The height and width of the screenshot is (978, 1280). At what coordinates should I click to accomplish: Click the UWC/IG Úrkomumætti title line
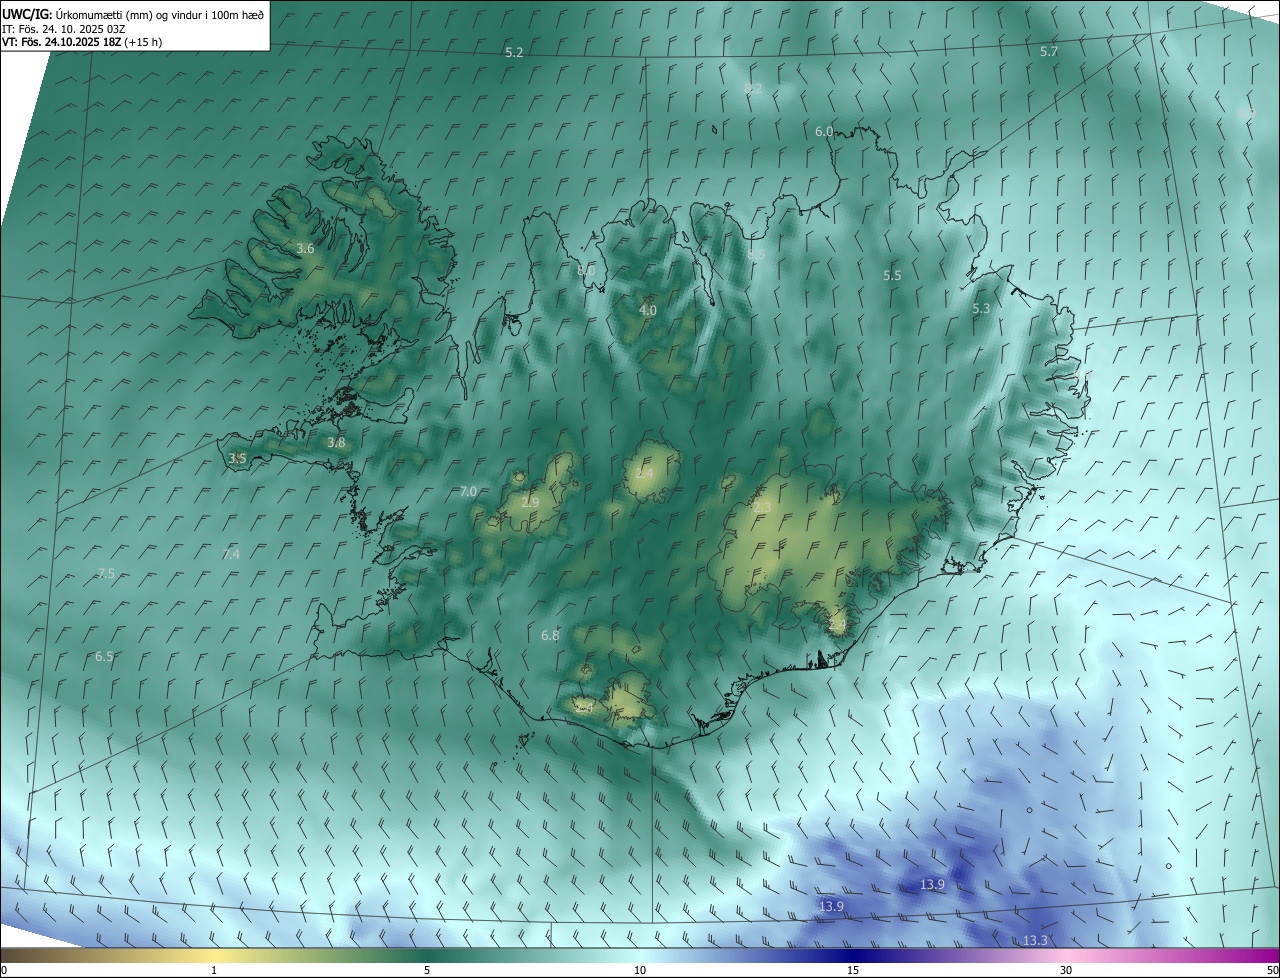click(133, 15)
